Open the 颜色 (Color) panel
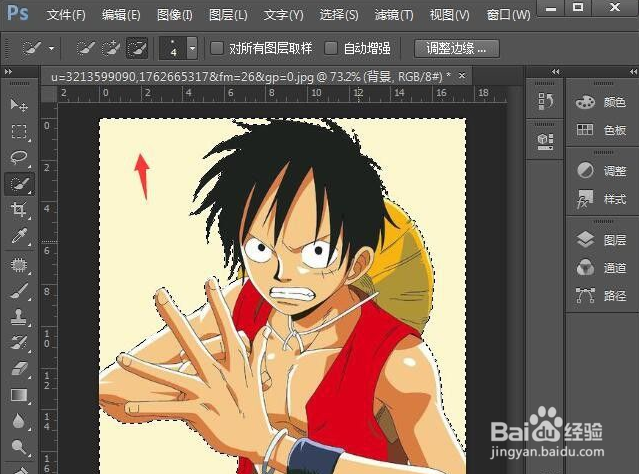The width and height of the screenshot is (639, 474). 601,102
